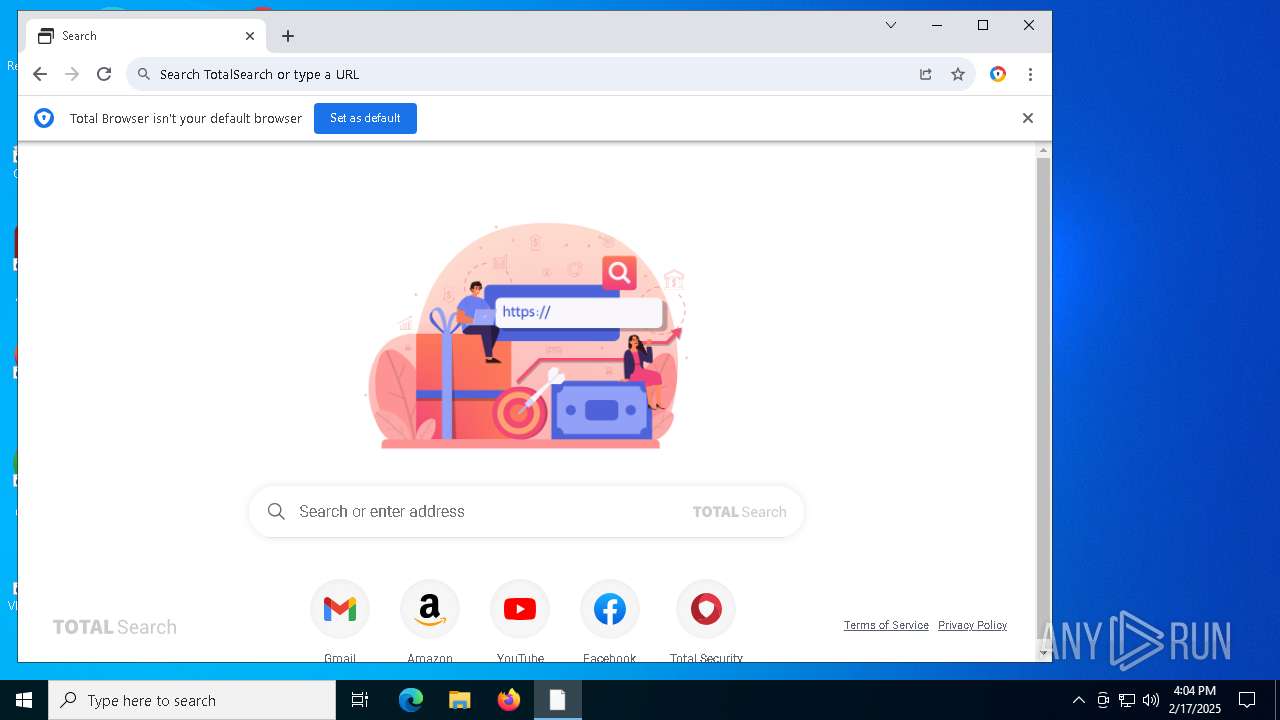Bookmark this page with the star
The height and width of the screenshot is (720, 1280).
958,74
